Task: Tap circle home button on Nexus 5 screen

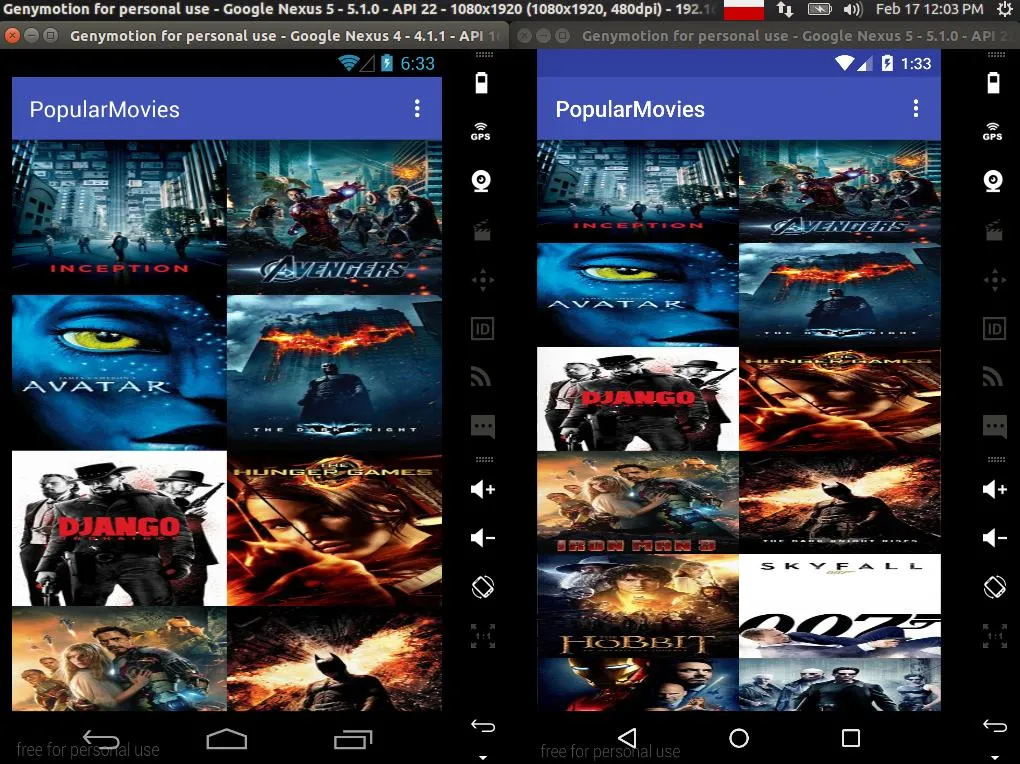Action: pyautogui.click(x=739, y=738)
